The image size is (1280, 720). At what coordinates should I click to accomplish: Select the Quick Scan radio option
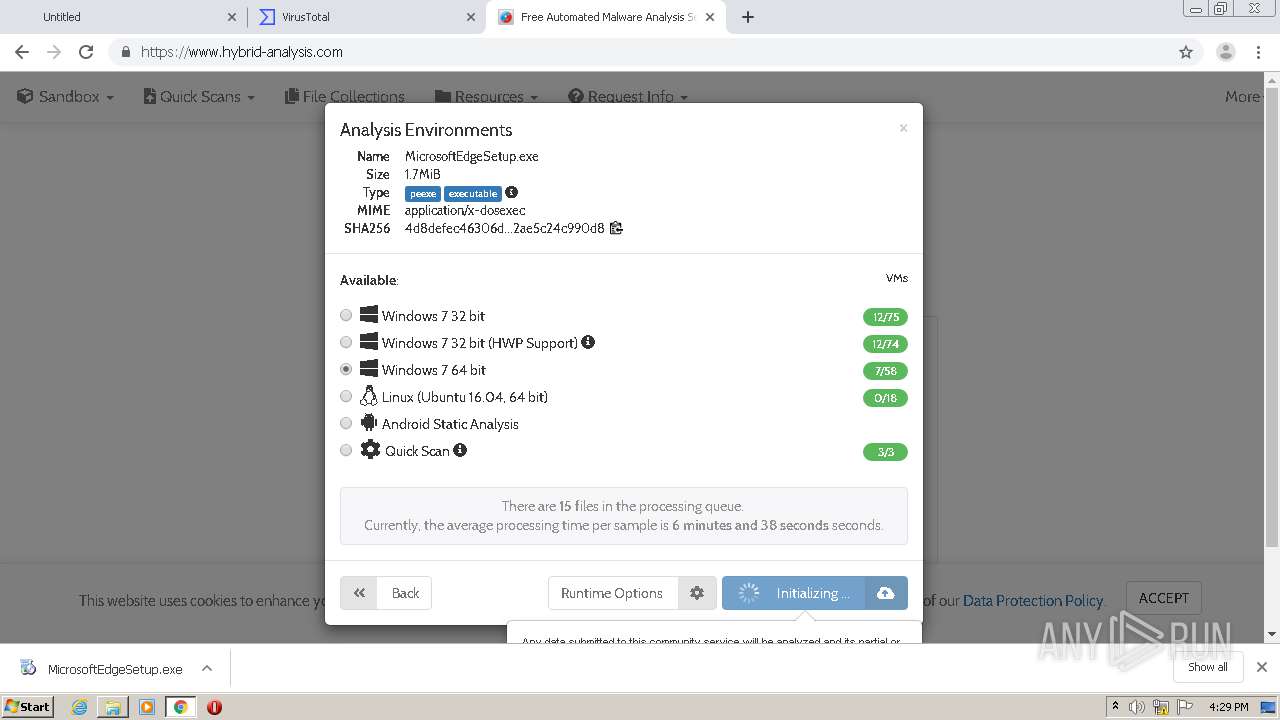(x=346, y=450)
